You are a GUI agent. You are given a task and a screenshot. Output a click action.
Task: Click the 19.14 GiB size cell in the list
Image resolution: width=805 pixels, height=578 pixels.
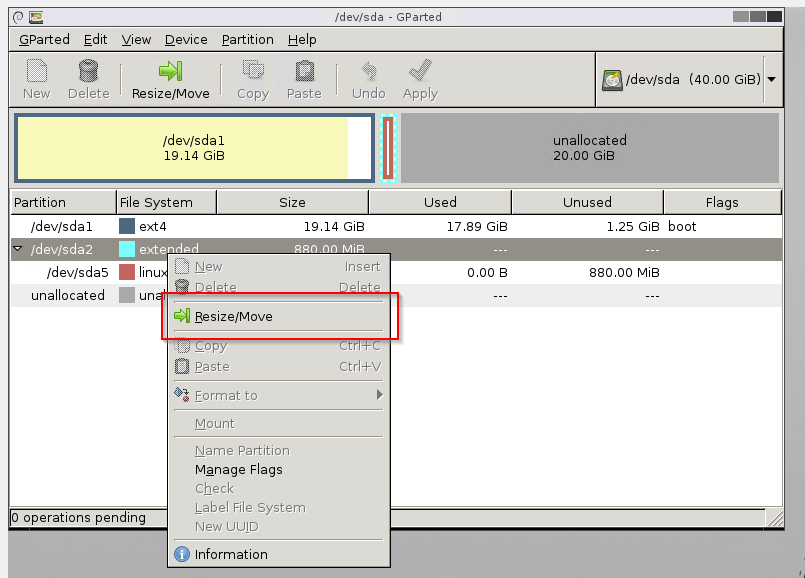pyautogui.click(x=334, y=226)
